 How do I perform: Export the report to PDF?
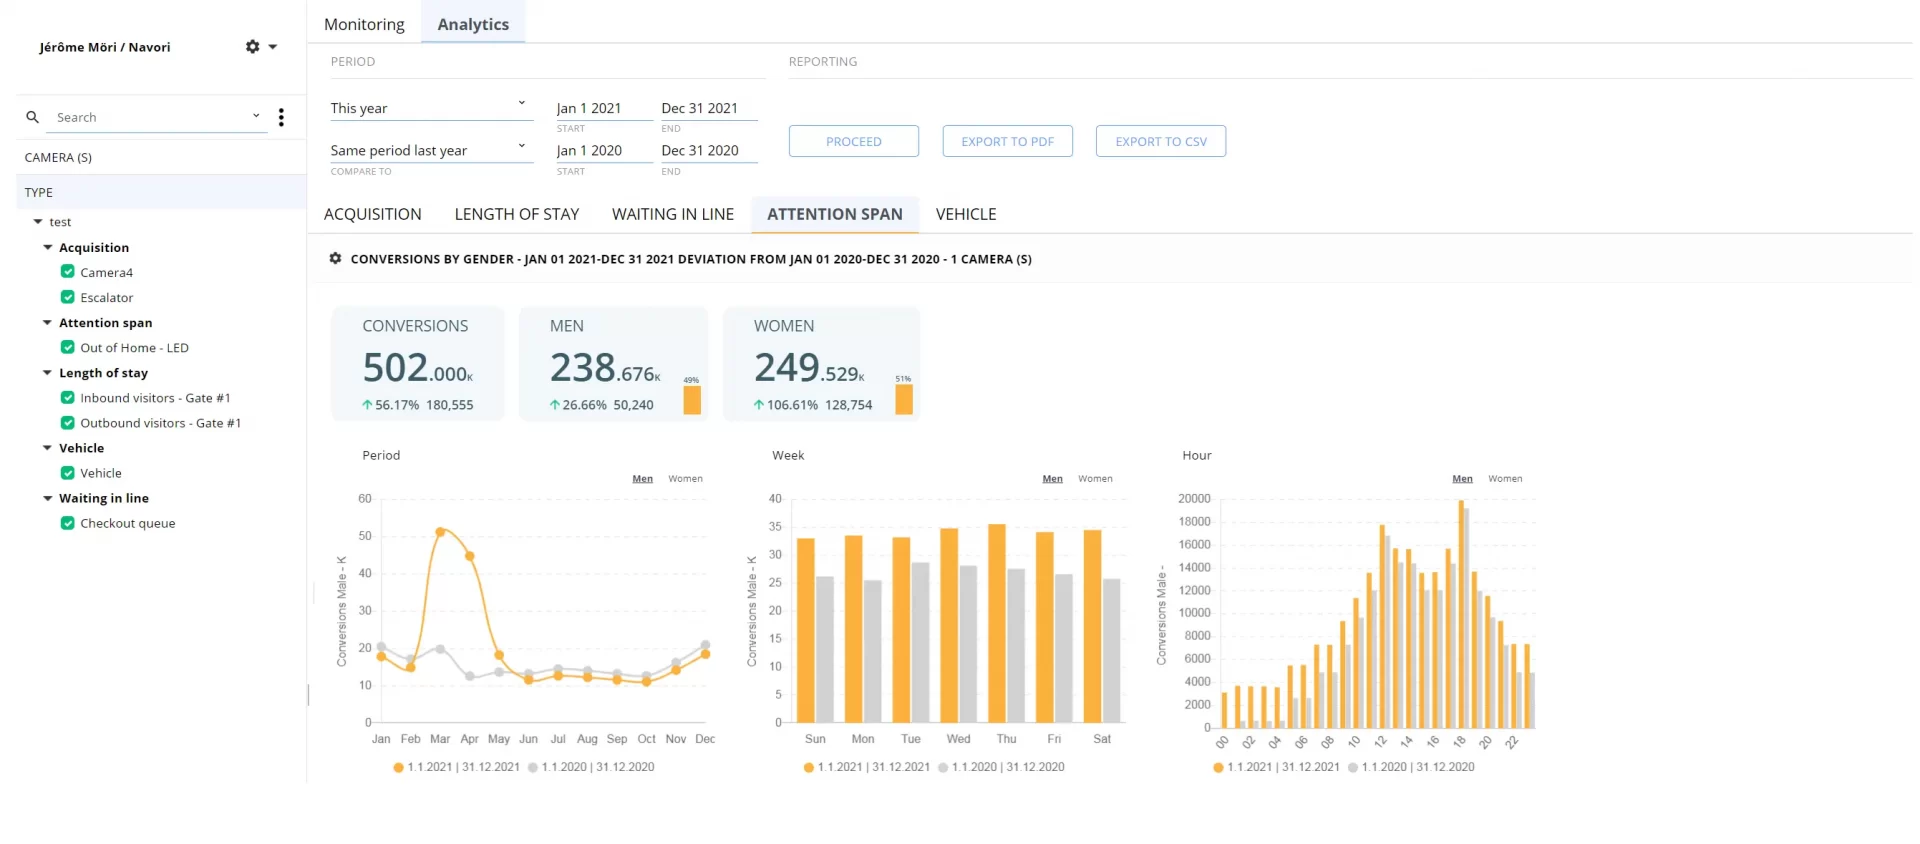click(x=1007, y=142)
